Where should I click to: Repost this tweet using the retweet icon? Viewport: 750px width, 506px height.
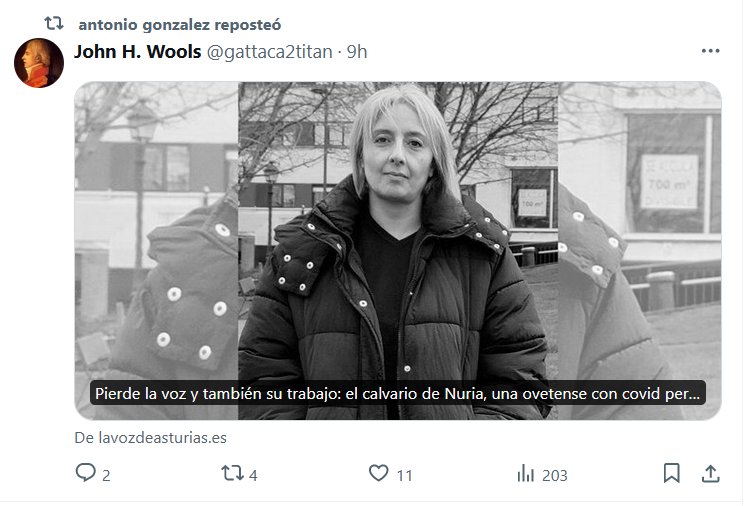point(232,473)
